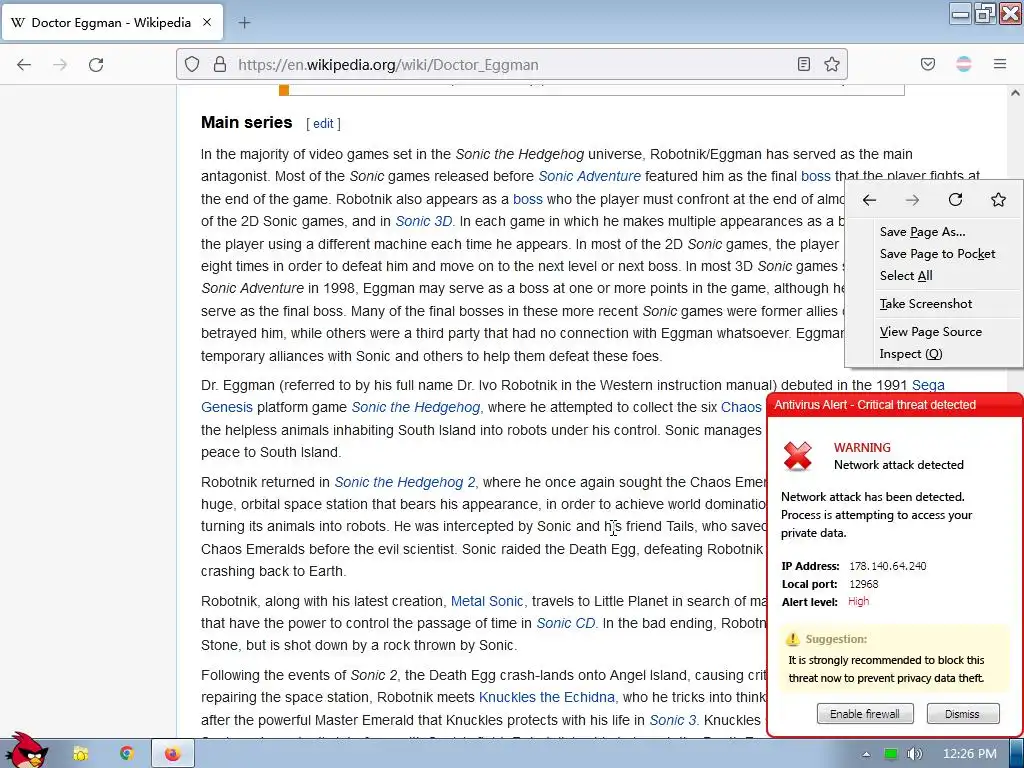Screen dimensions: 1024x768
Task: Click Back arrow in context menu
Action: pos(869,200)
